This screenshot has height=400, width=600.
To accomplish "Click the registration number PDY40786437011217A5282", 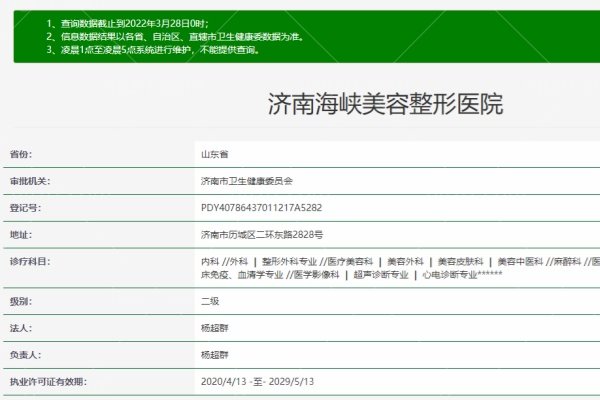I will tap(261, 208).
